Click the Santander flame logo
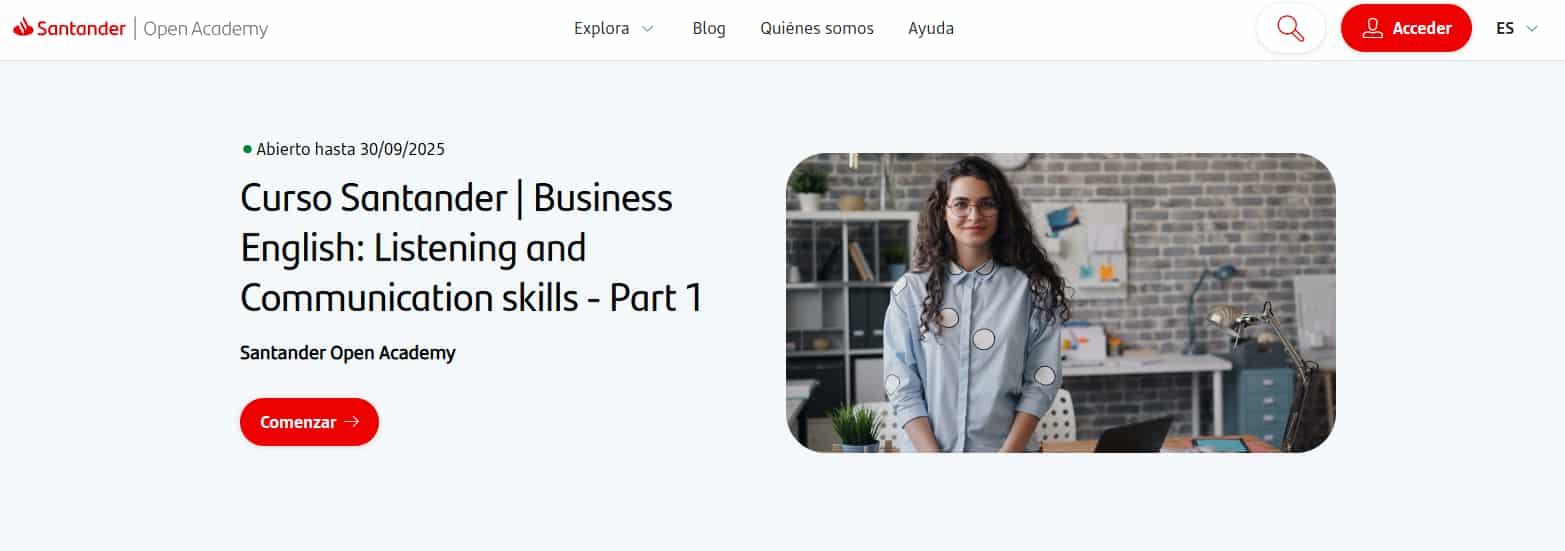 click(x=24, y=27)
